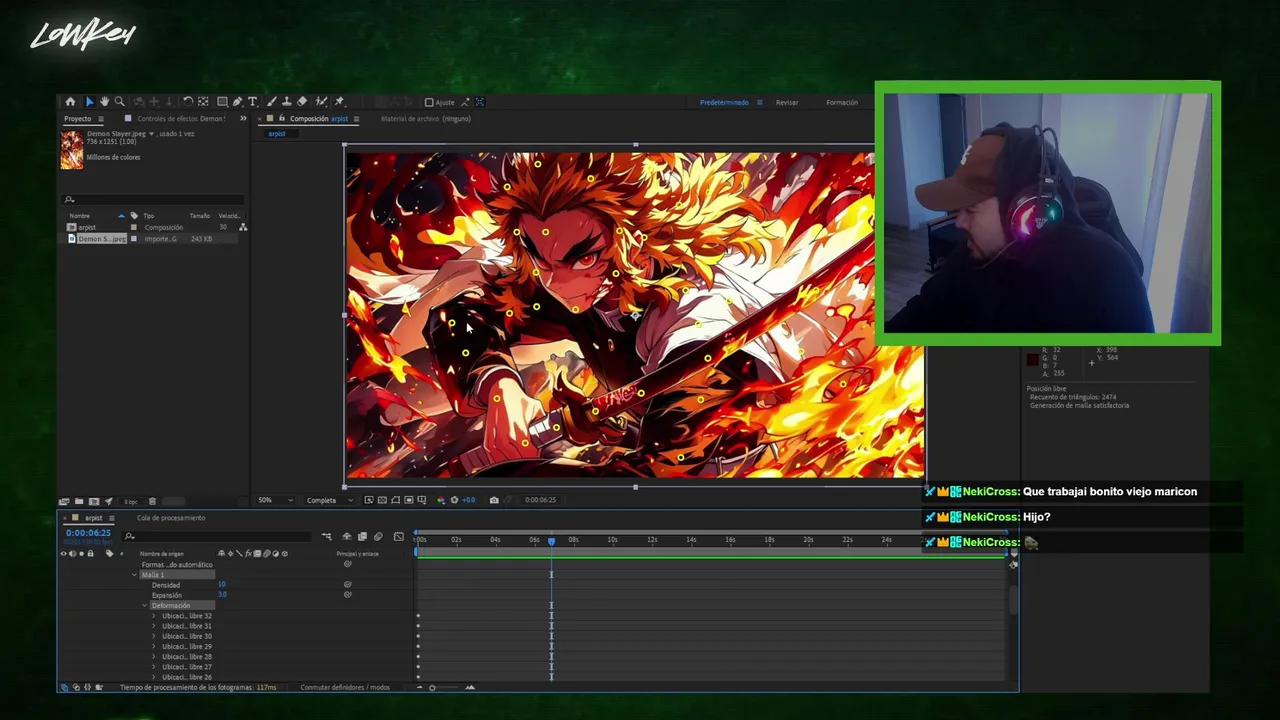1280x720 pixels.
Task: Open the Cola de procesamiento tab
Action: (171, 518)
